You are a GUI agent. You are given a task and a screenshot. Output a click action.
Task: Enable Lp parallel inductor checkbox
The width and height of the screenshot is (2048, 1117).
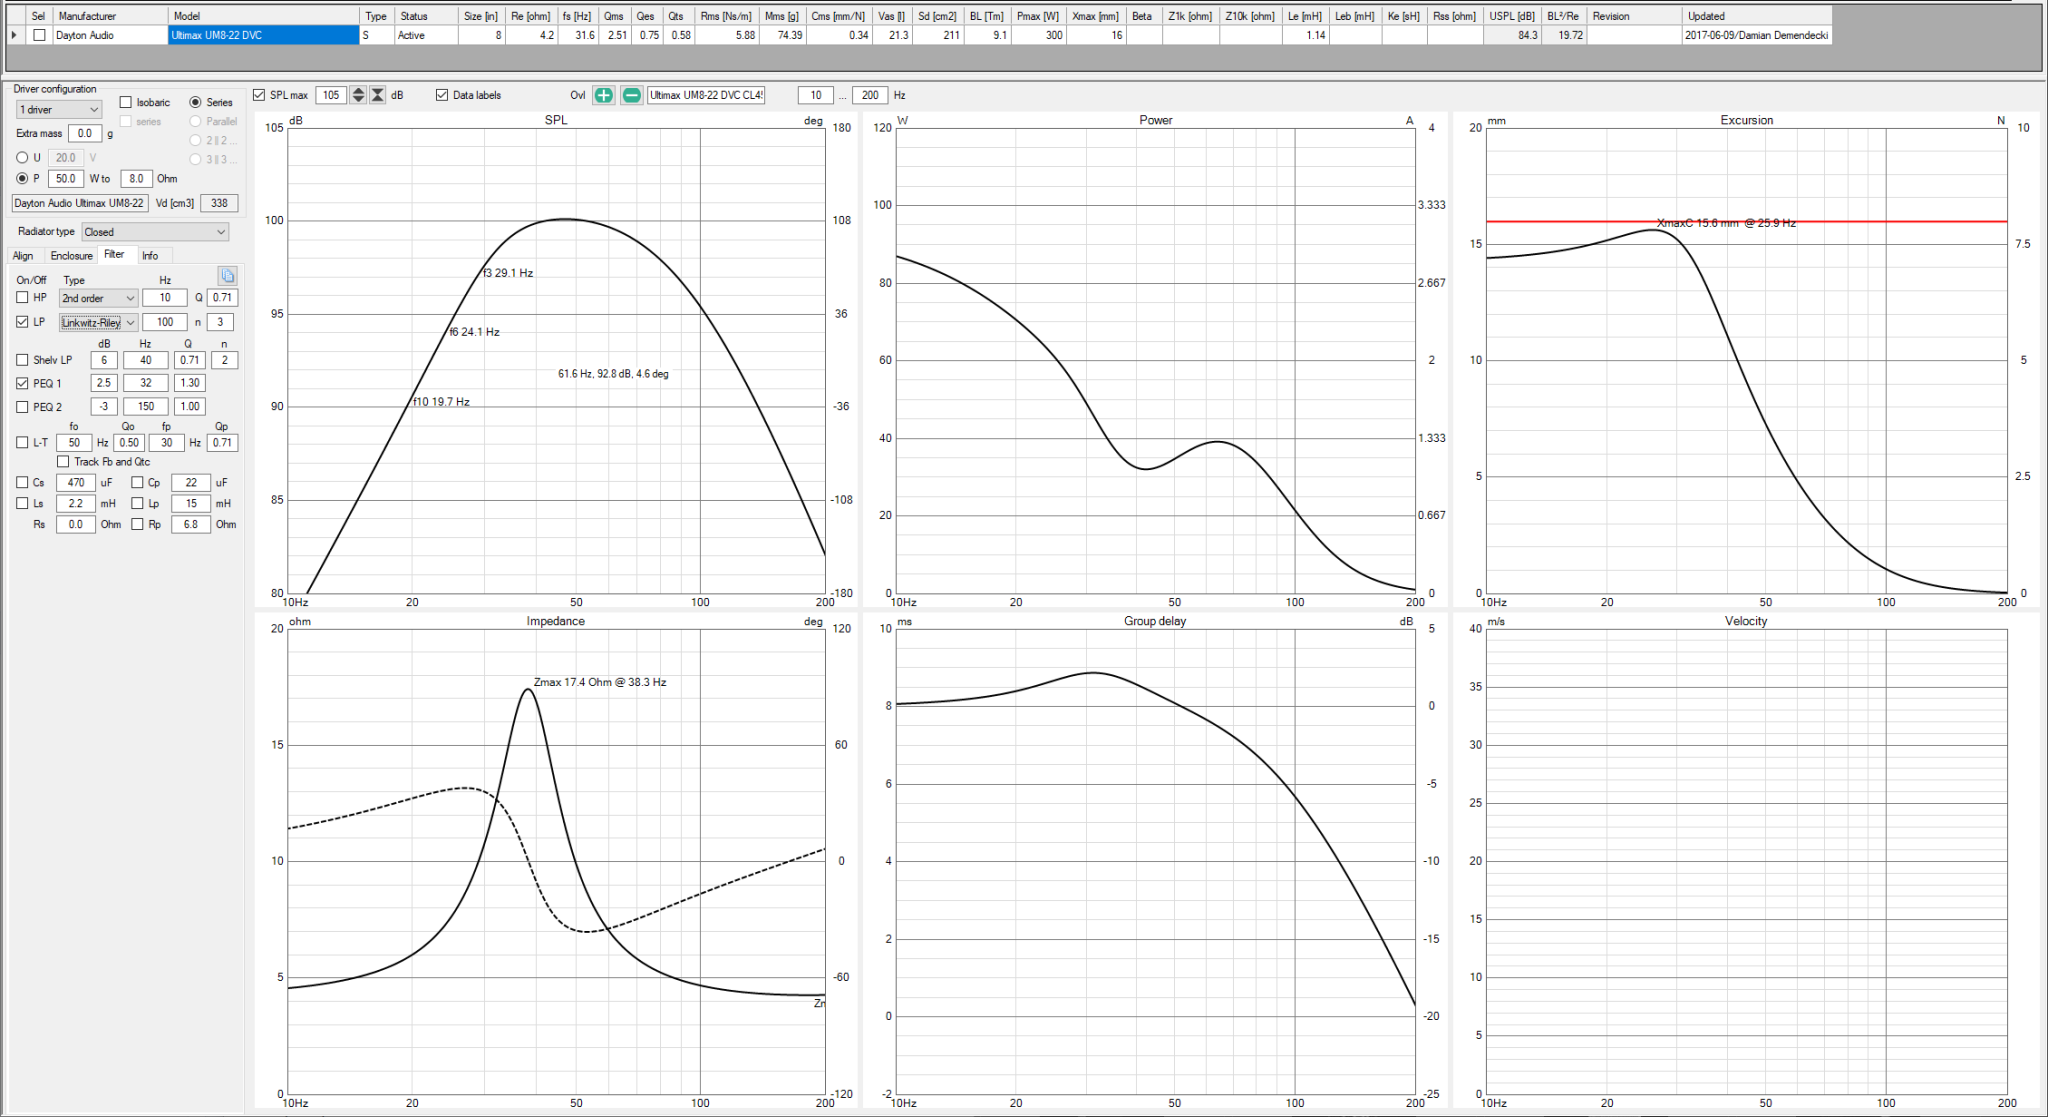137,503
